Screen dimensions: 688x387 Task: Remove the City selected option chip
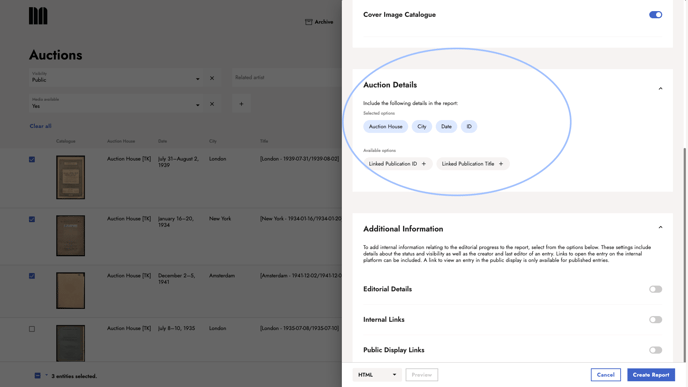tap(422, 126)
